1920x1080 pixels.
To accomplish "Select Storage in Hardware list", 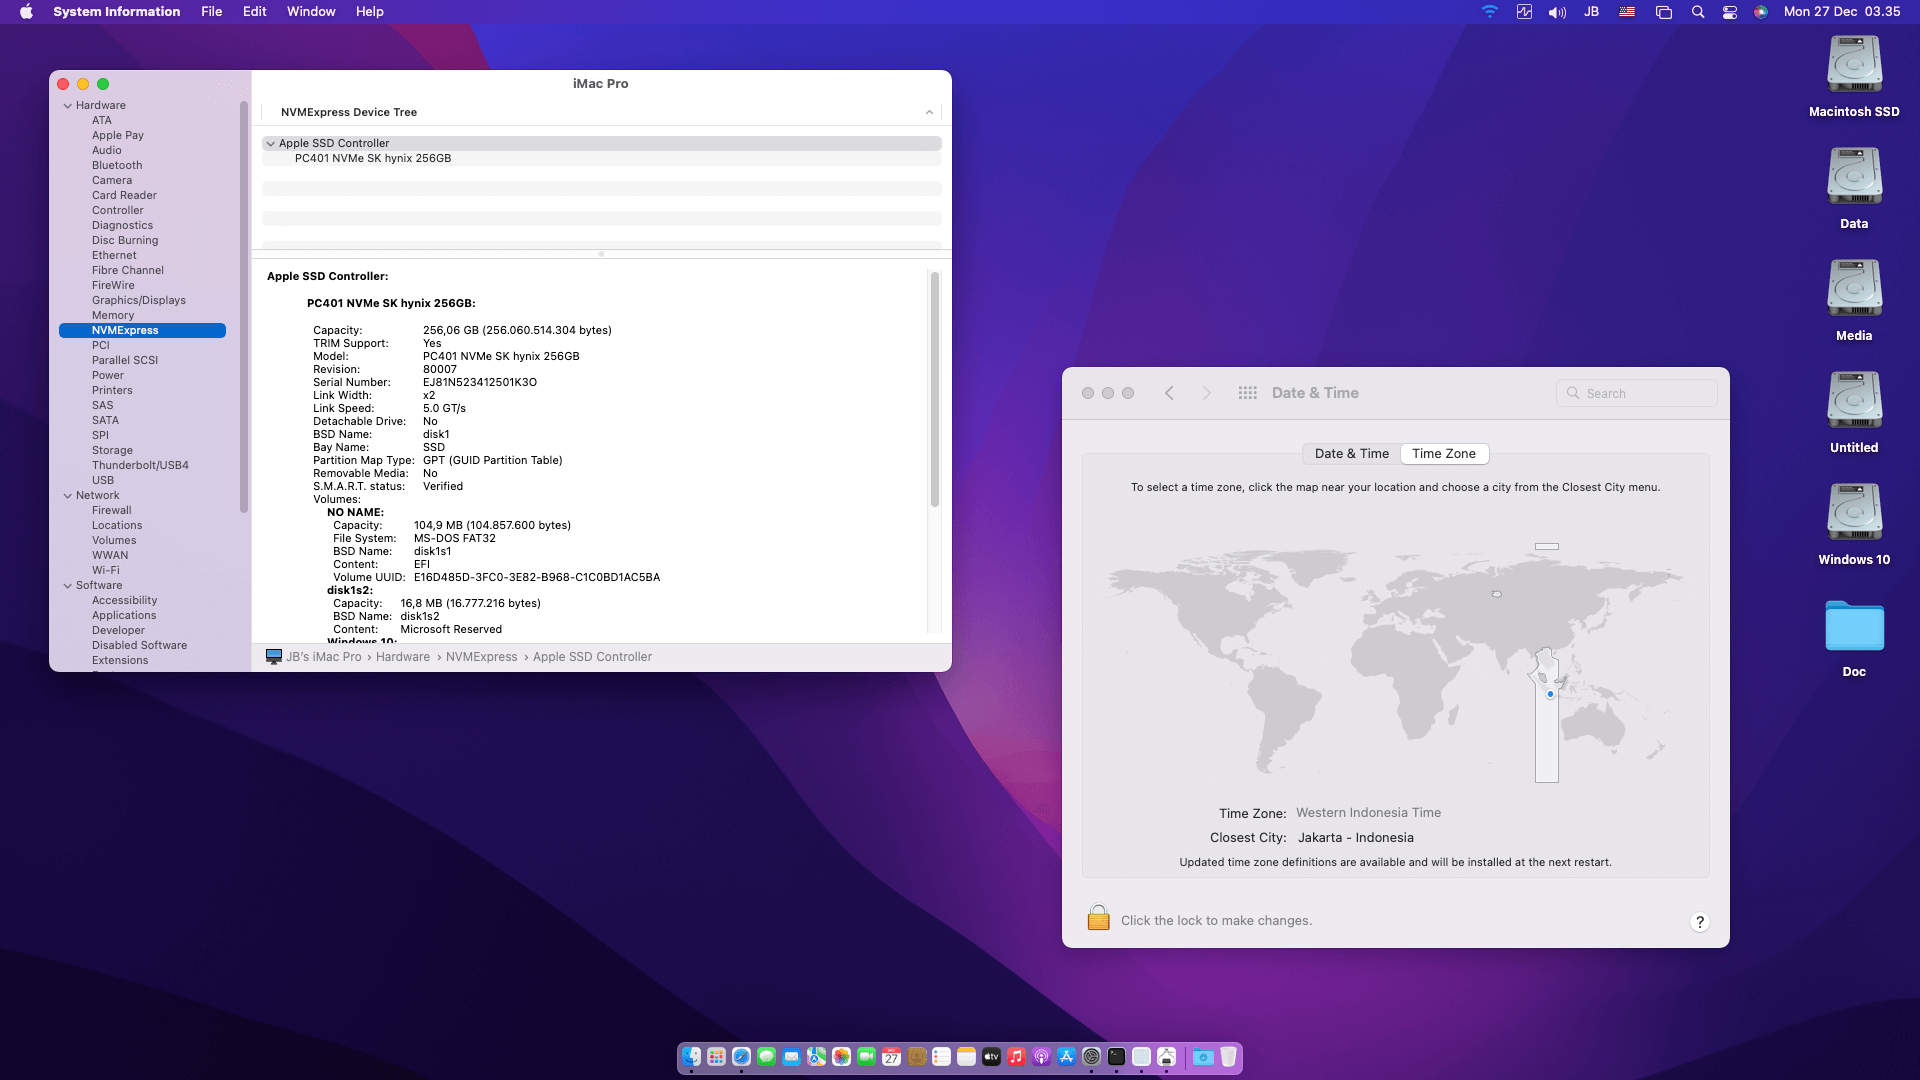I will coord(112,450).
